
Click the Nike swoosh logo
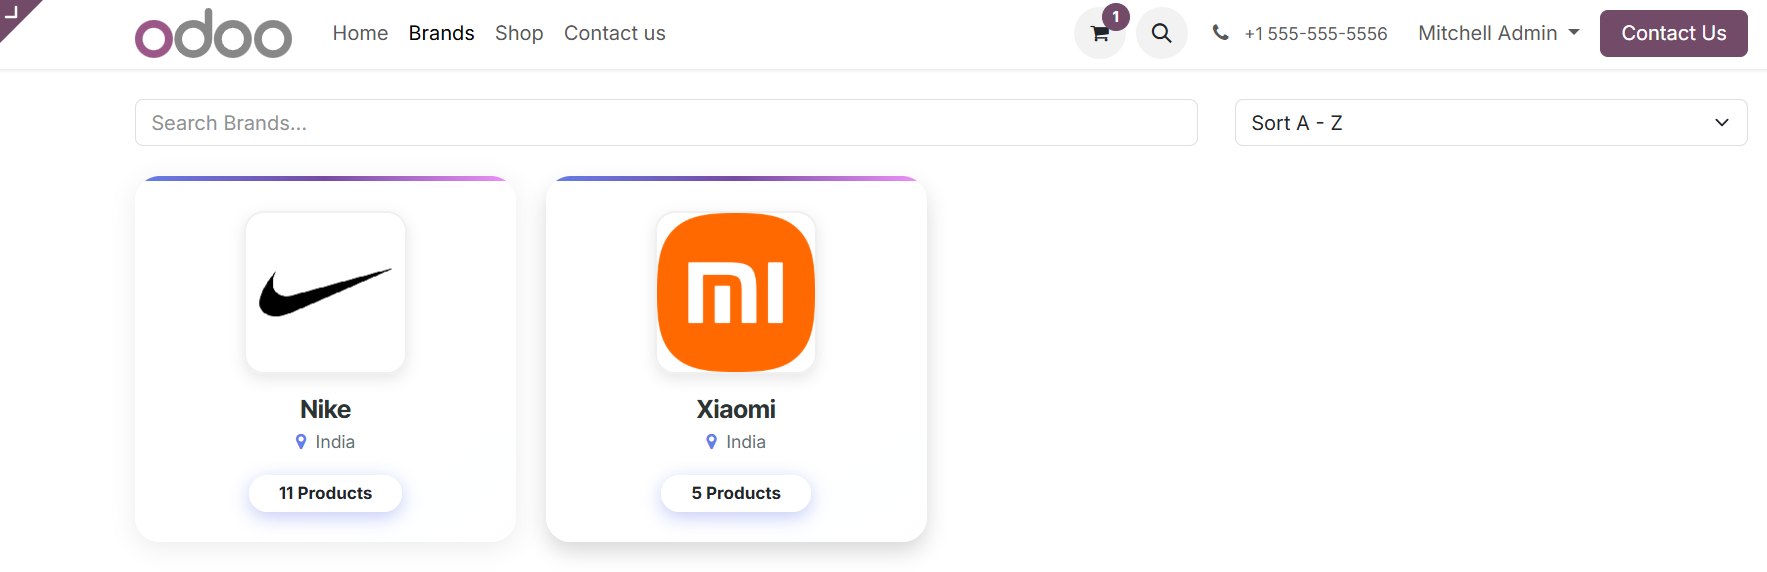click(x=325, y=292)
